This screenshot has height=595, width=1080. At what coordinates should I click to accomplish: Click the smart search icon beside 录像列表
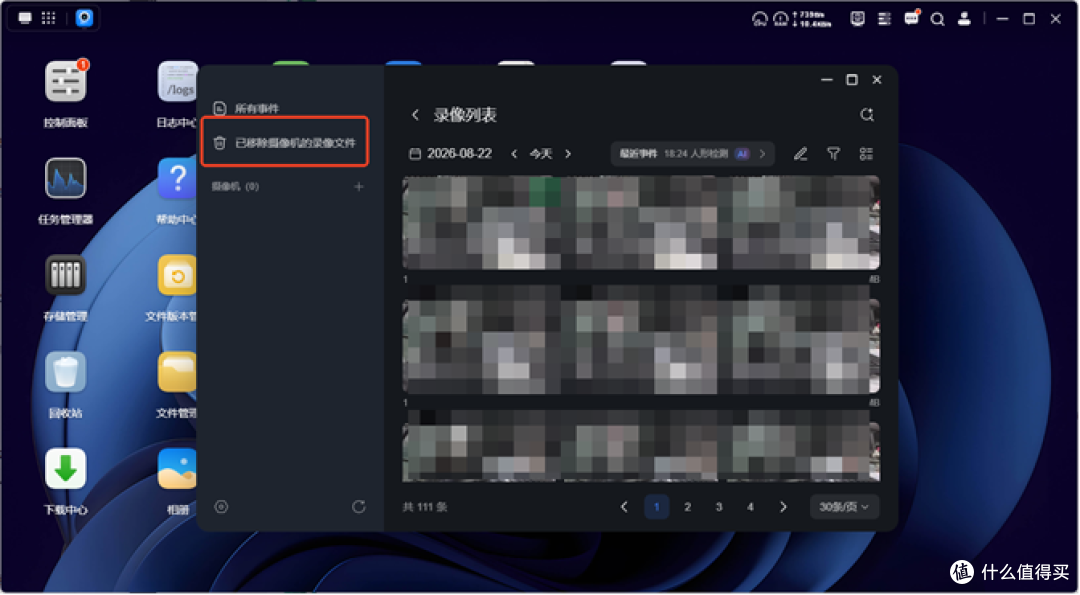[x=867, y=115]
